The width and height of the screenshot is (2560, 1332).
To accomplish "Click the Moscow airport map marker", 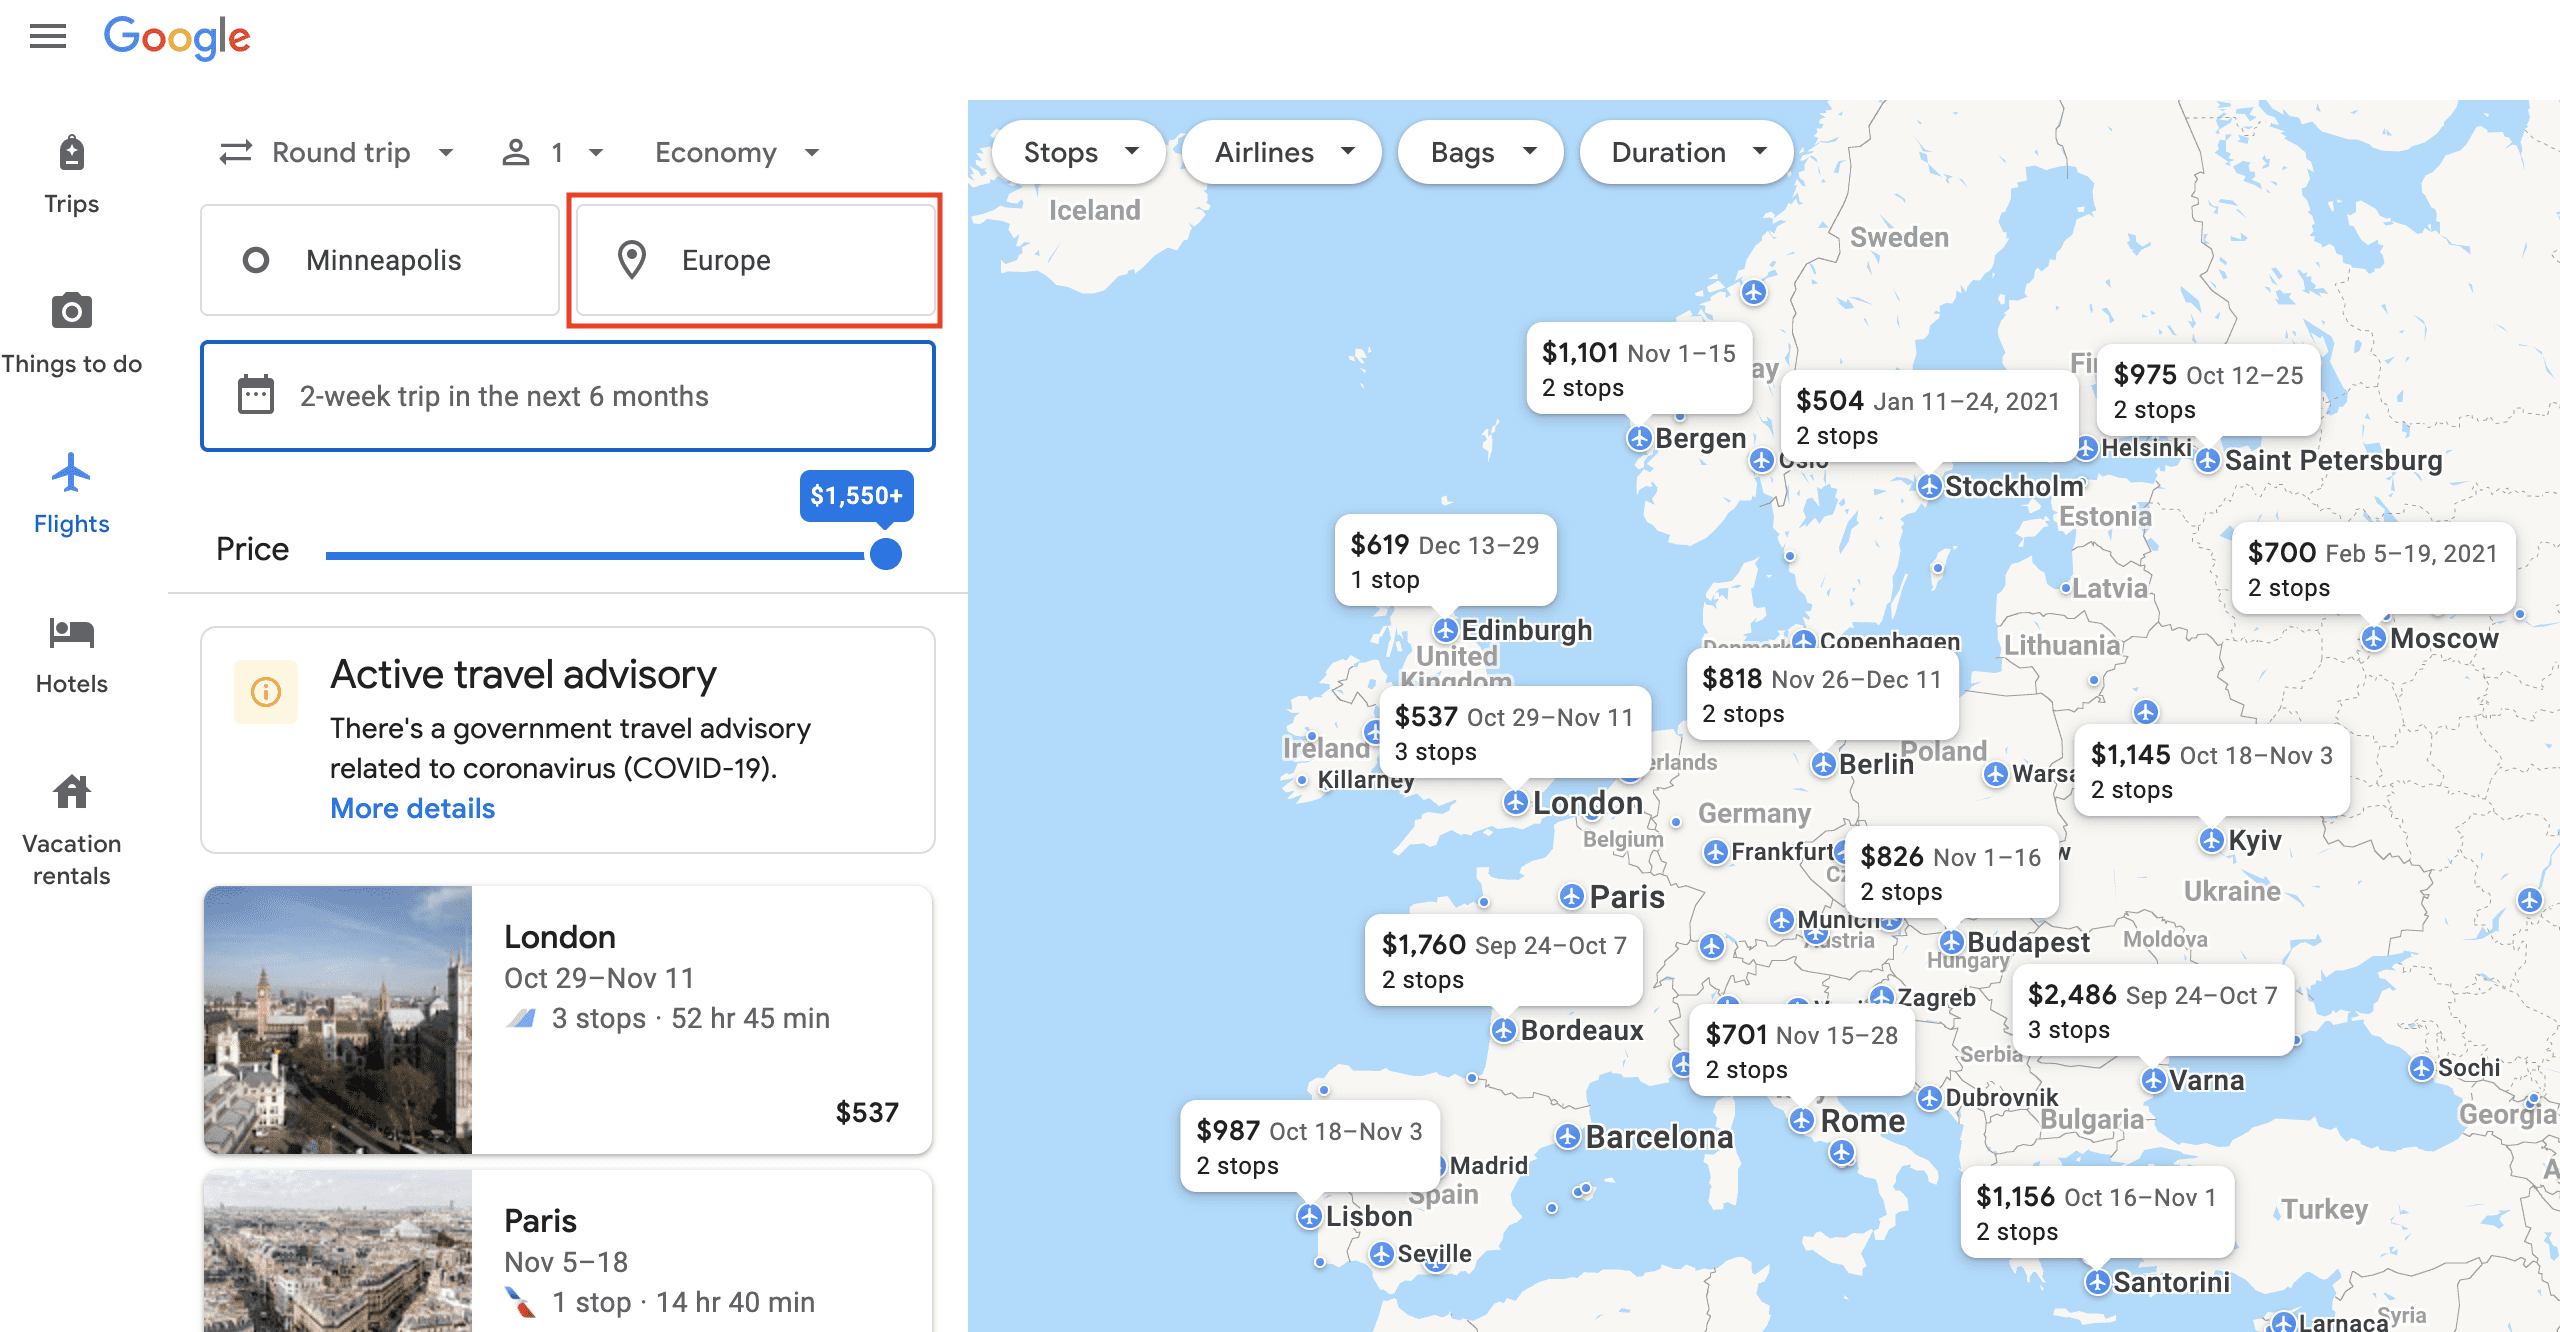I will (x=2374, y=638).
